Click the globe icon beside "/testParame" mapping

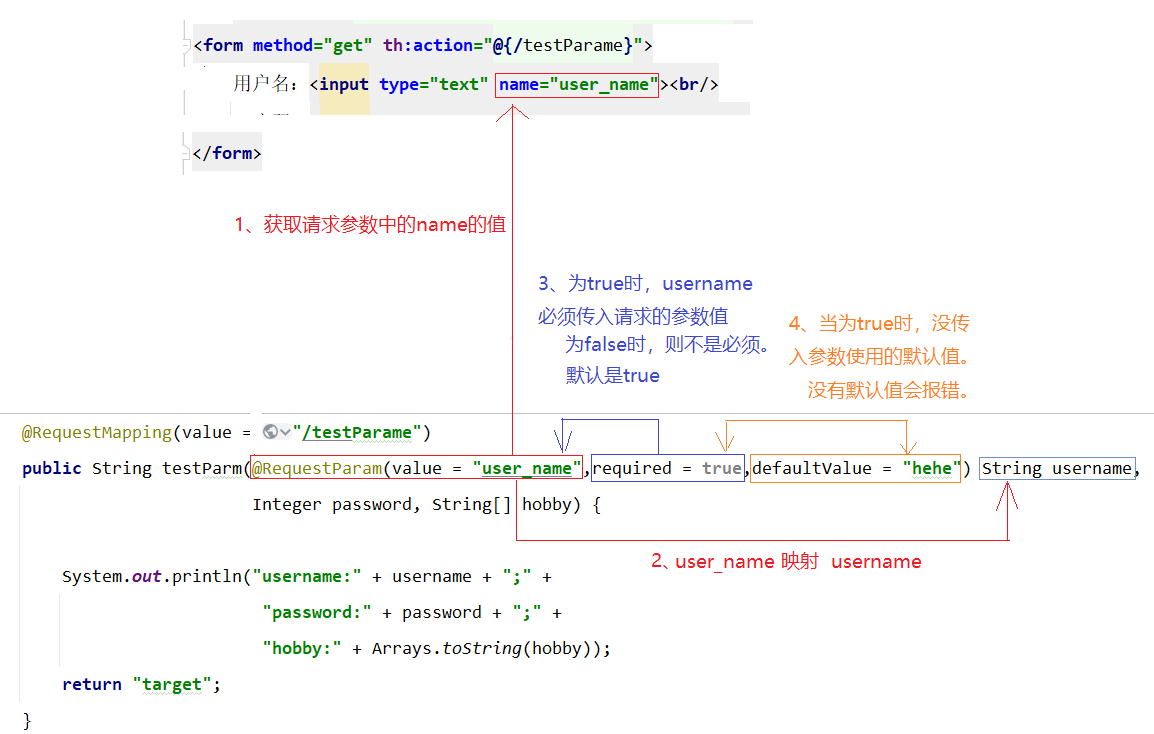[270, 432]
